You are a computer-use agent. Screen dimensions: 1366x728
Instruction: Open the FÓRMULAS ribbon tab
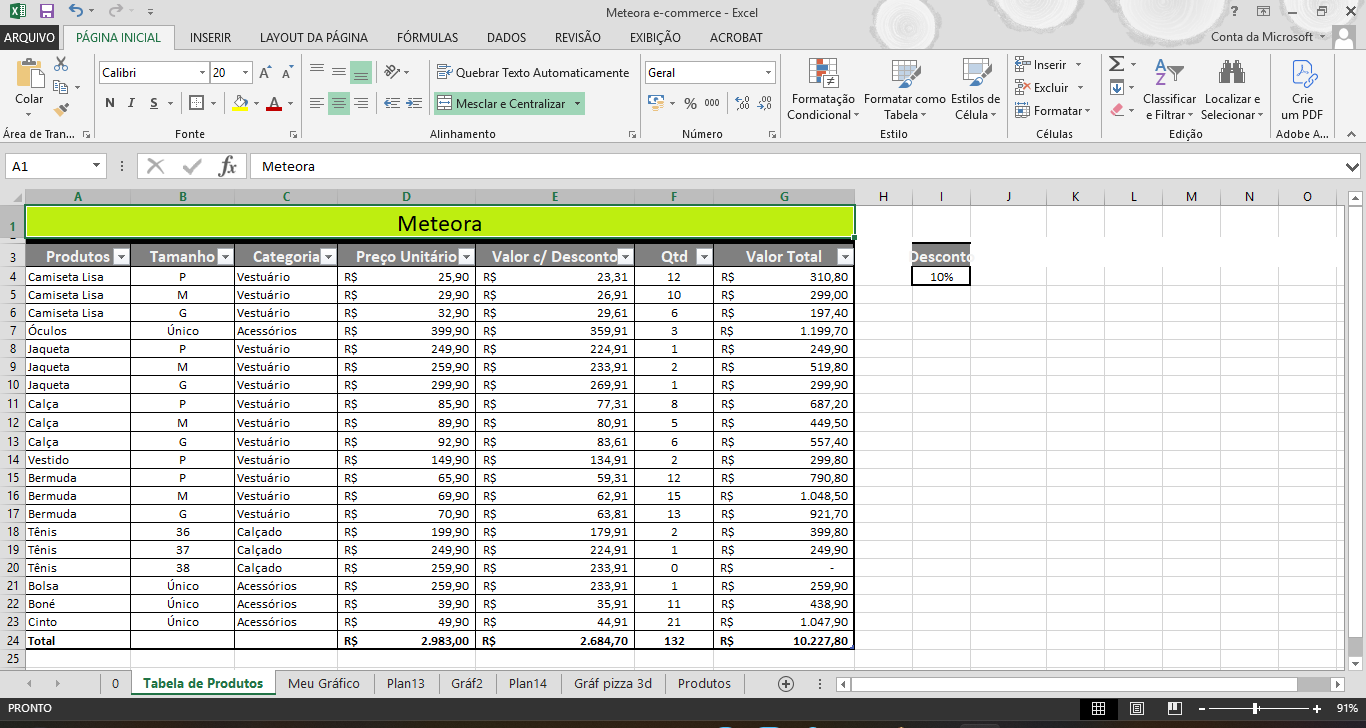tap(427, 38)
